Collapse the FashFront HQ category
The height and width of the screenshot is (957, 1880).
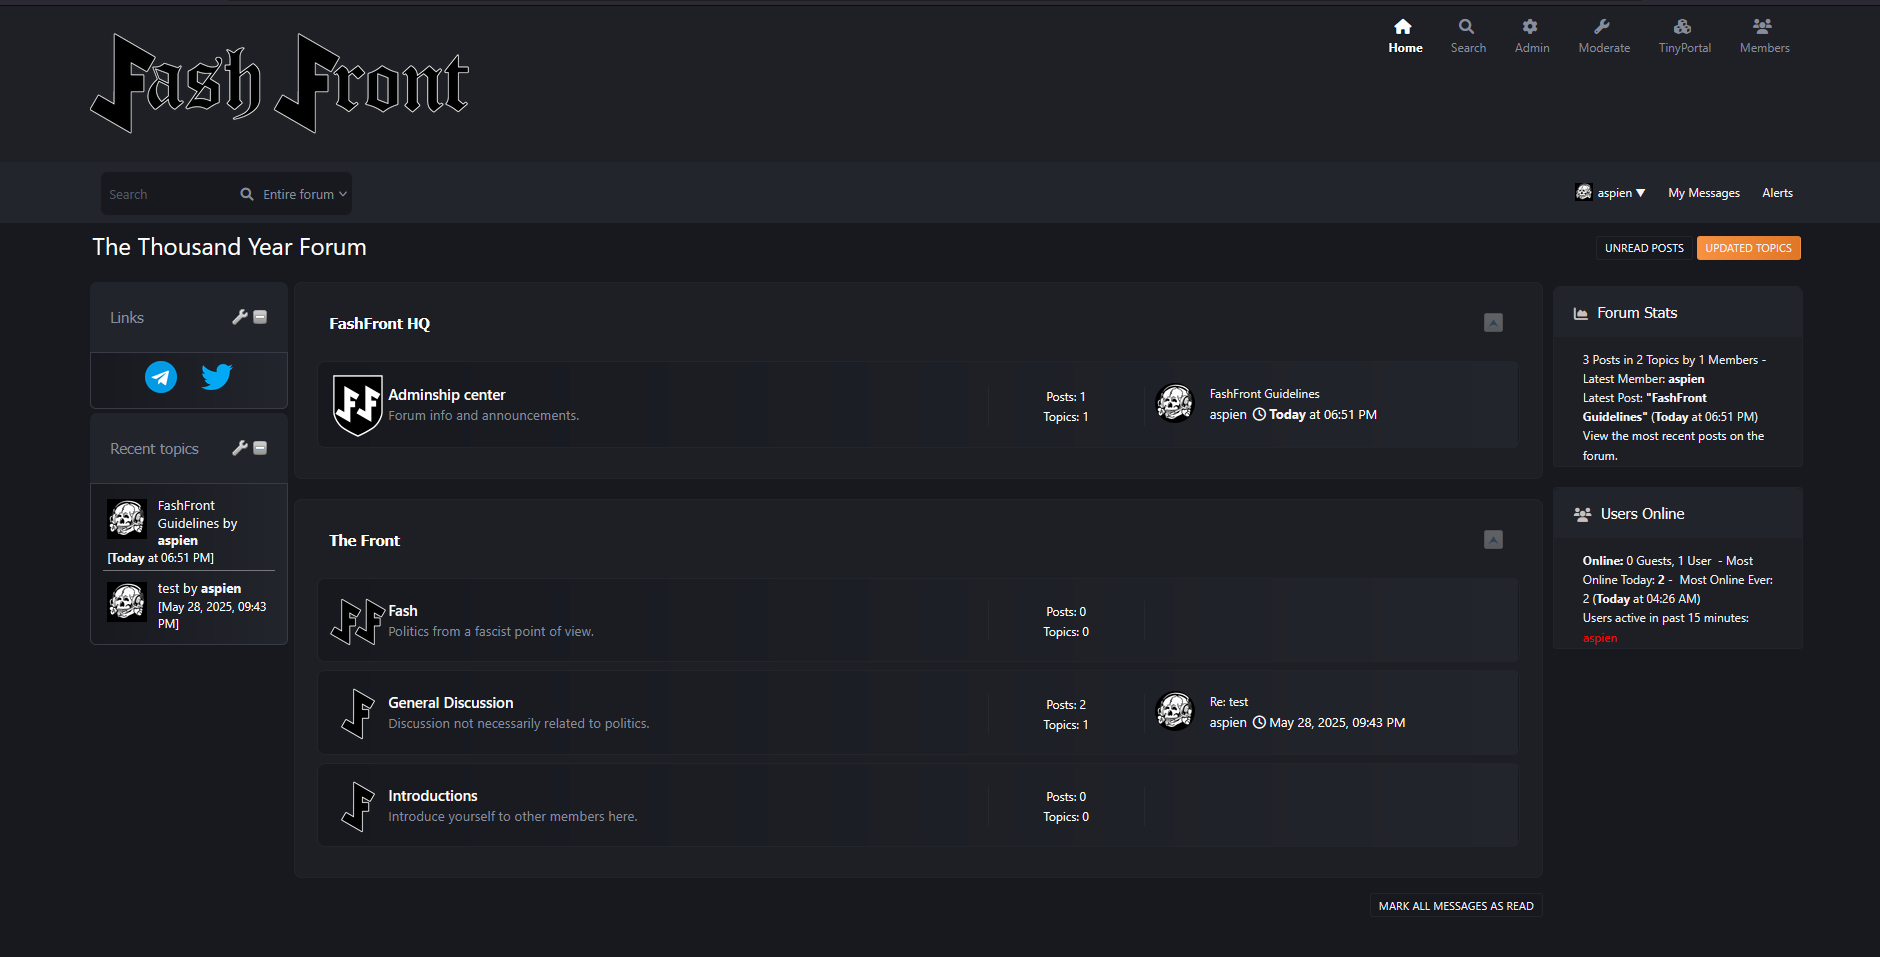point(1493,323)
